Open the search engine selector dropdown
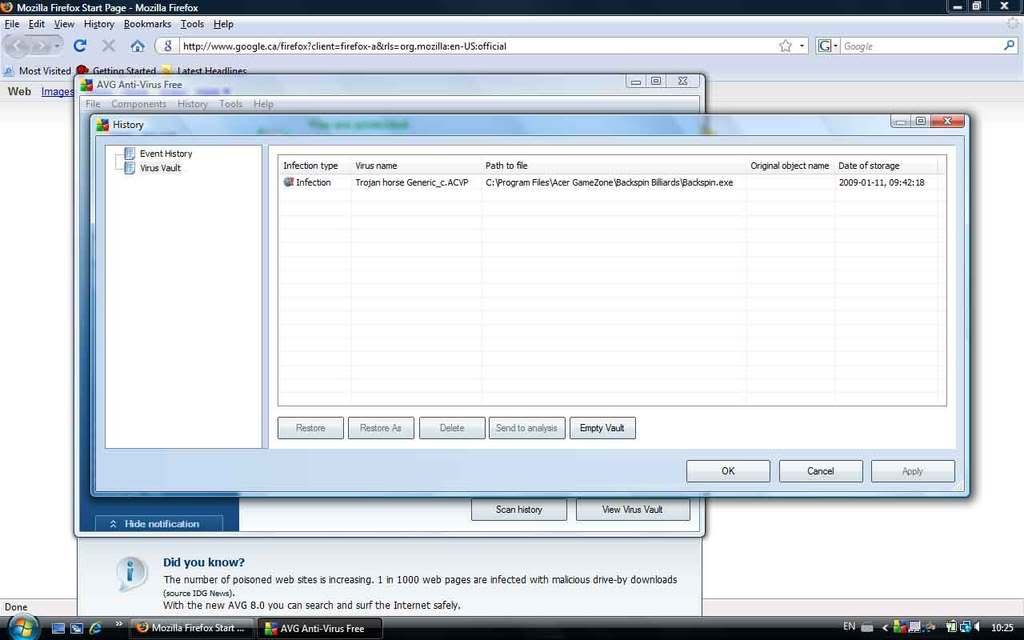 click(827, 46)
